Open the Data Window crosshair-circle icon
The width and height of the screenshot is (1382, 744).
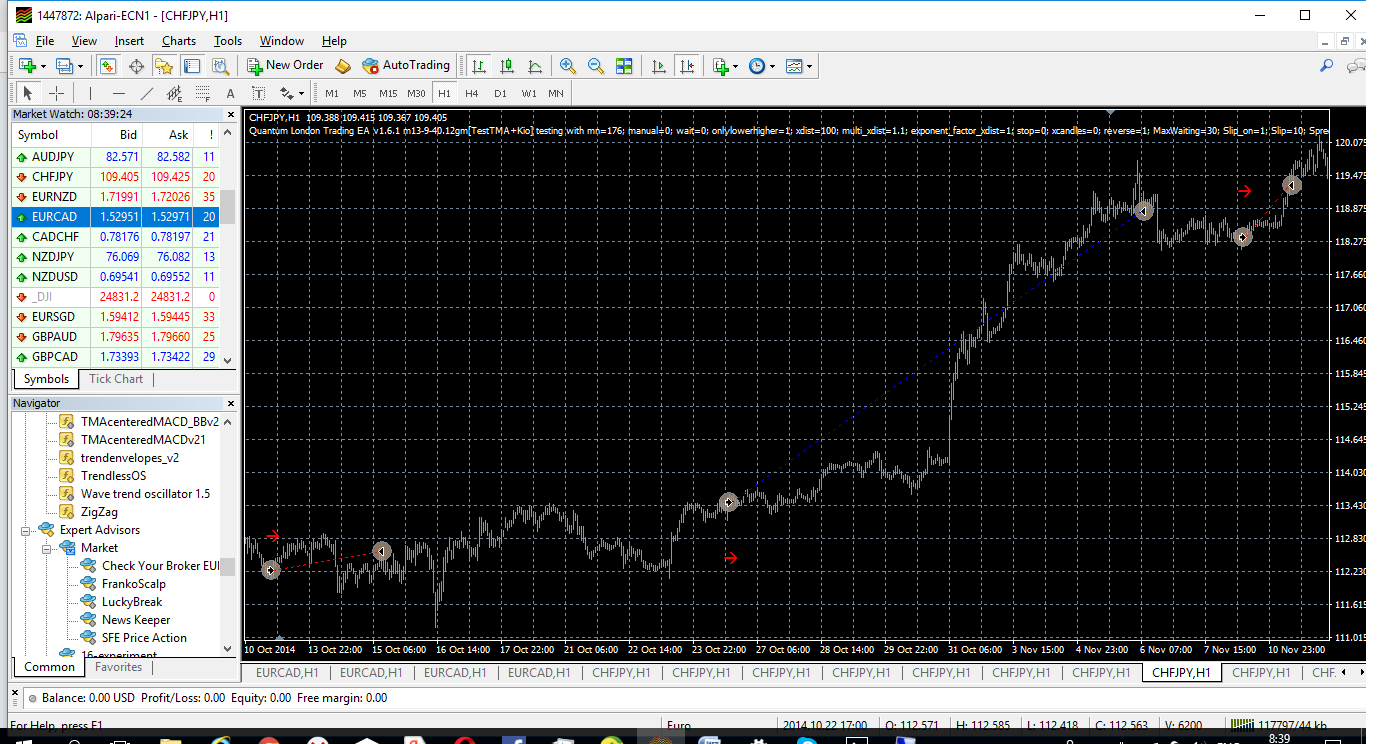click(136, 66)
